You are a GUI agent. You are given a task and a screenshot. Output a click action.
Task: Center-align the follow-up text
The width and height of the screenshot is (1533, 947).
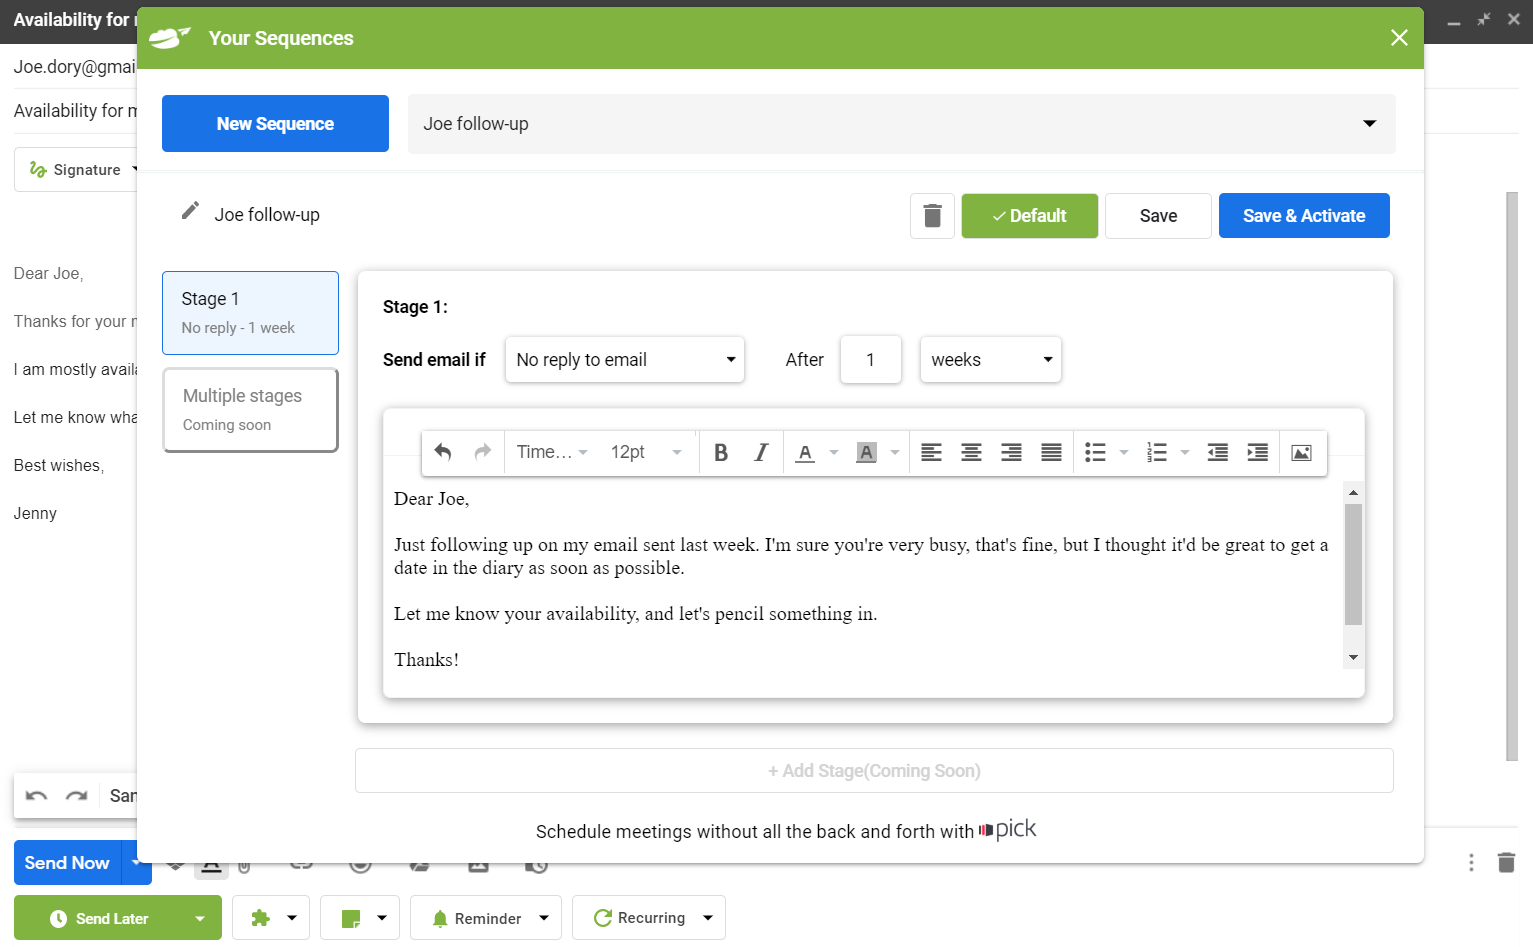click(x=971, y=453)
